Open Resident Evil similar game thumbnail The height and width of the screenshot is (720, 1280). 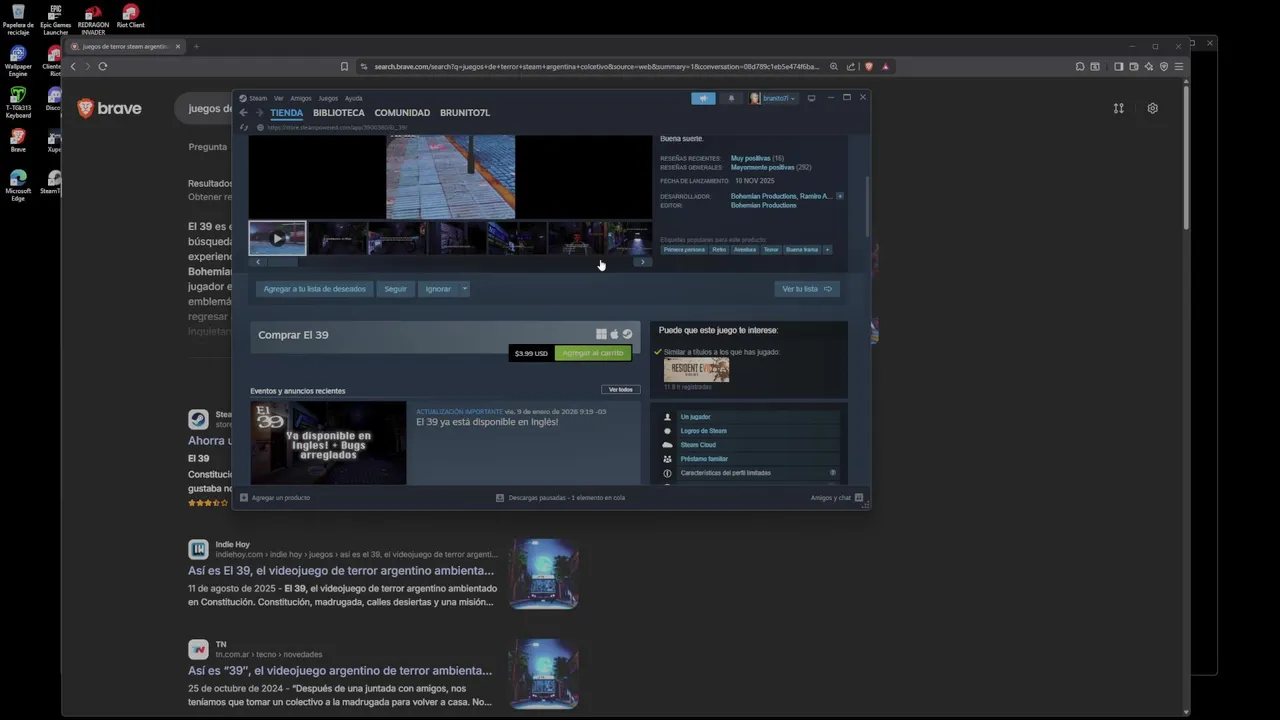point(696,369)
